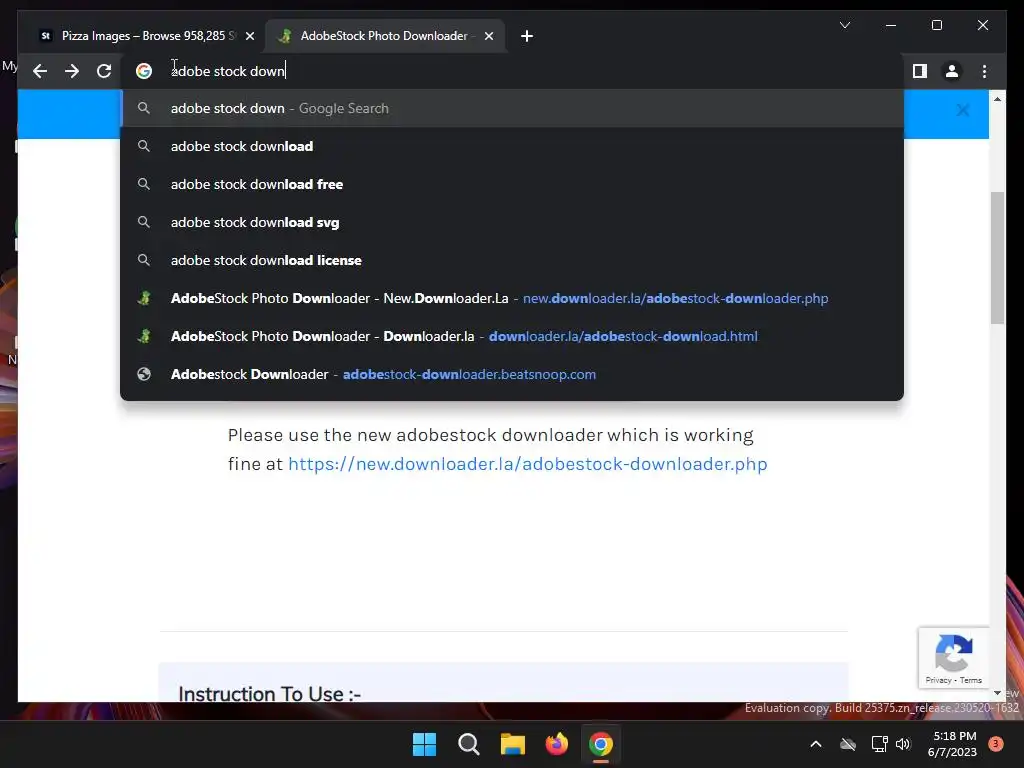The image size is (1024, 768).
Task: Open Windows Search from the taskbar
Action: (468, 744)
